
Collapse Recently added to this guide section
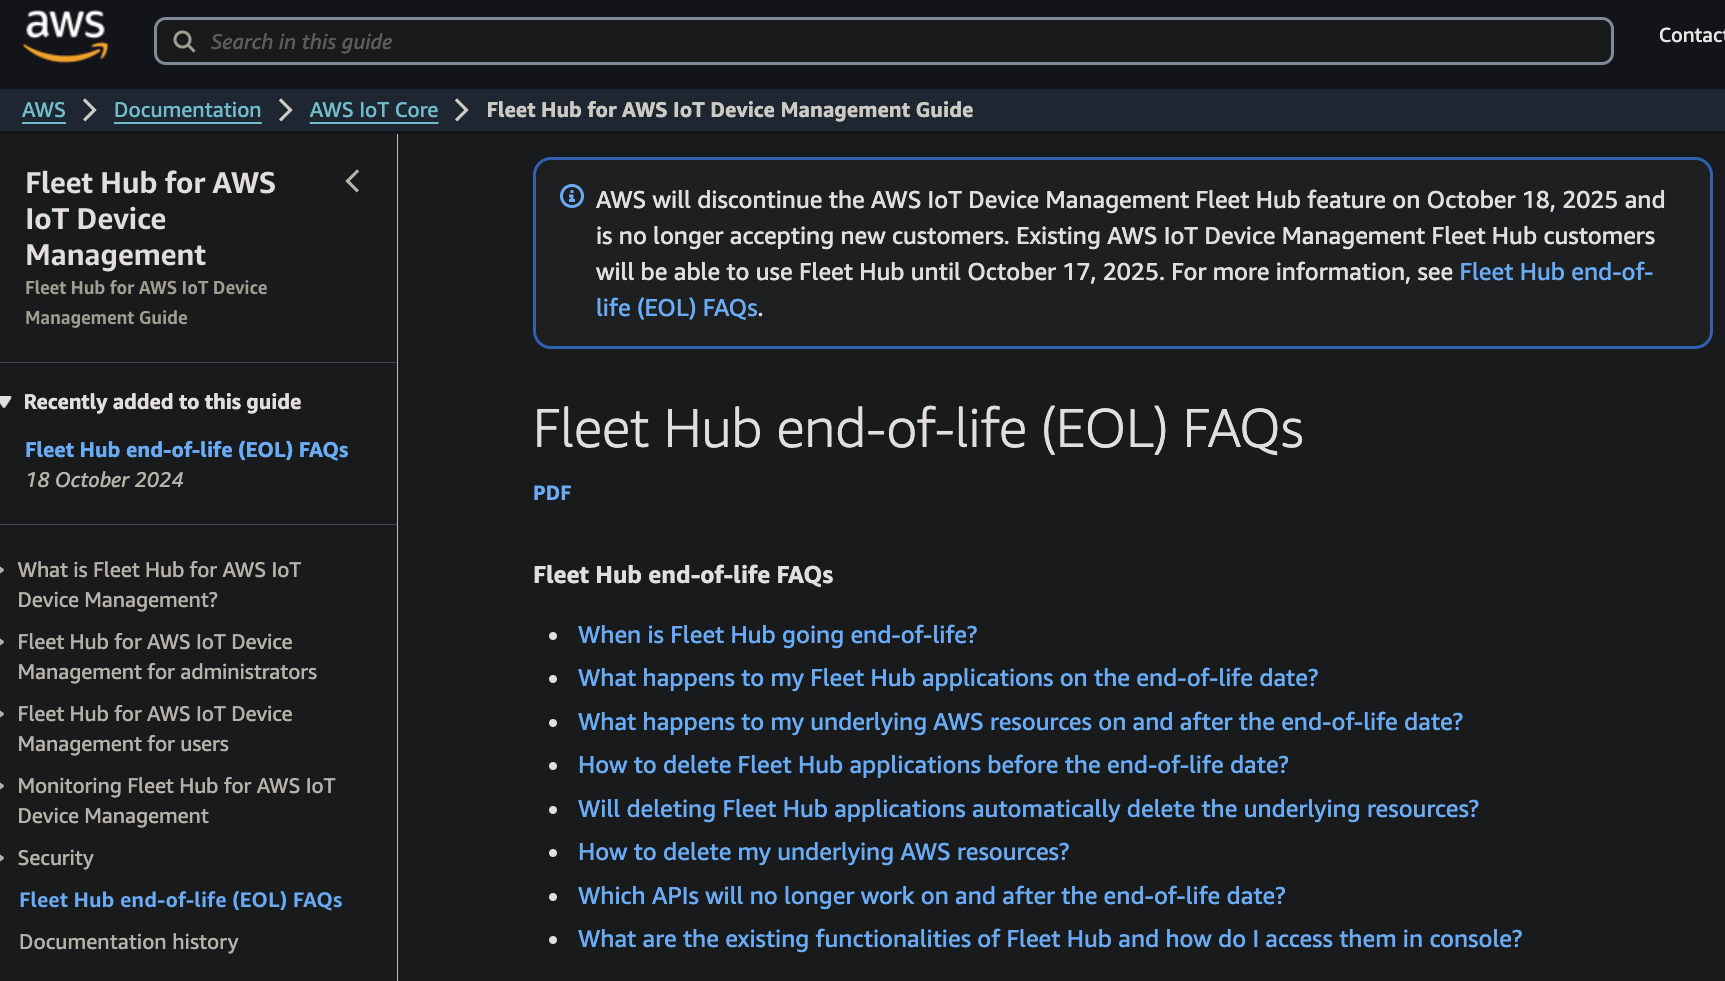coord(6,402)
